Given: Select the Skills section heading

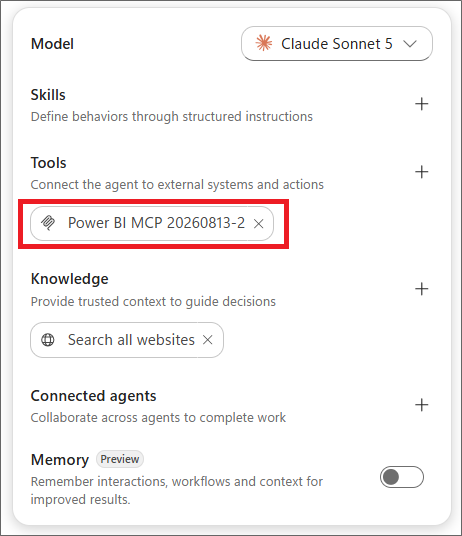Looking at the screenshot, I should pos(48,95).
